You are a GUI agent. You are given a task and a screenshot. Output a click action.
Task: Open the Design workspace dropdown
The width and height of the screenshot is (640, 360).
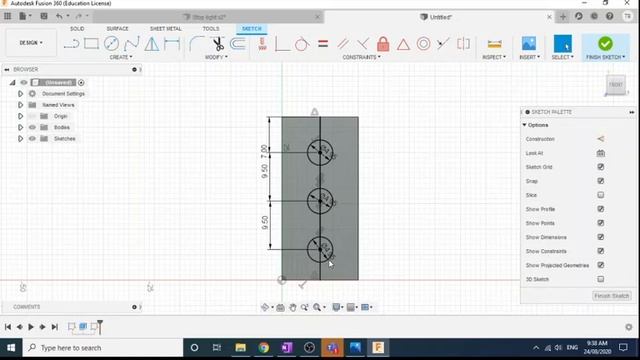pyautogui.click(x=31, y=42)
